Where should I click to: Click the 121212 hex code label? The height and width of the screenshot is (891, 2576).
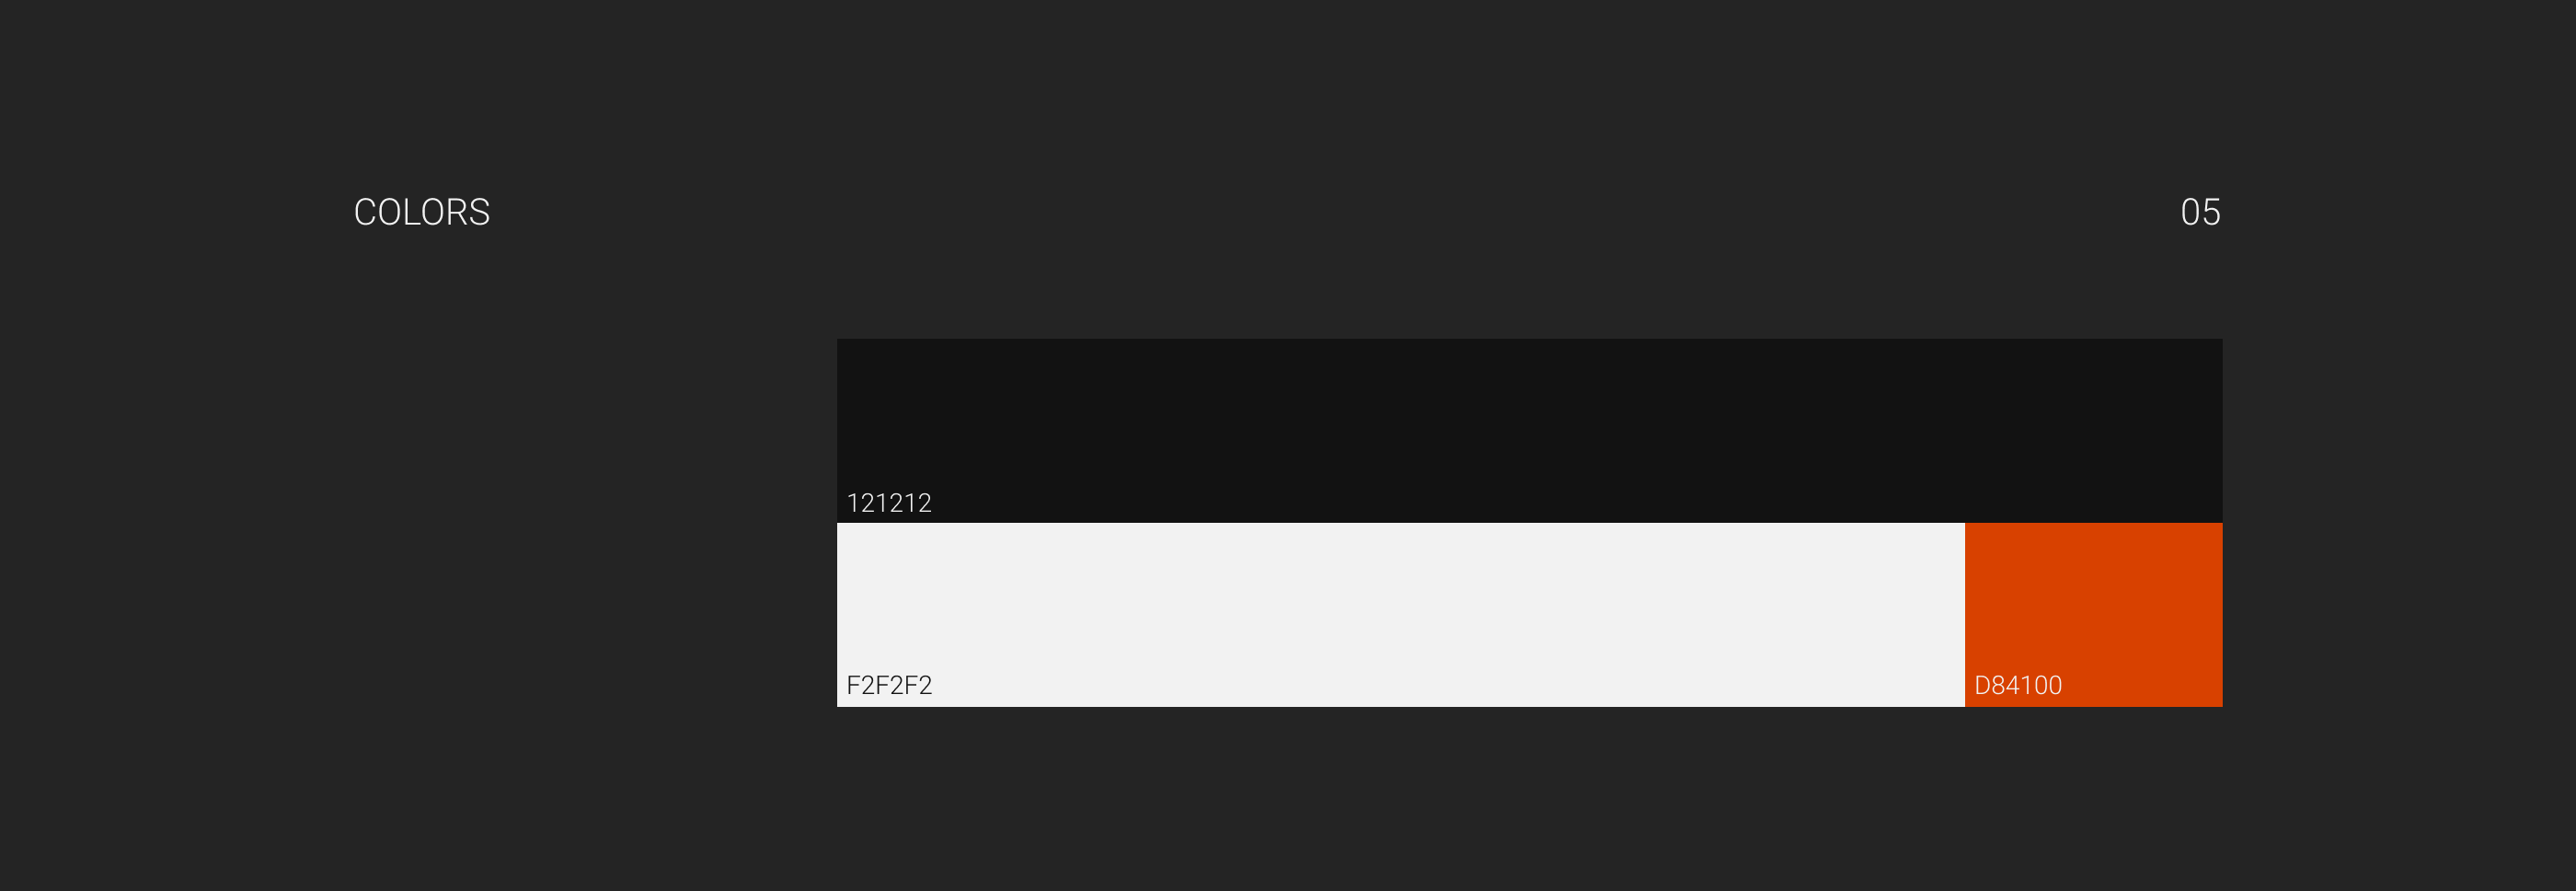point(888,503)
